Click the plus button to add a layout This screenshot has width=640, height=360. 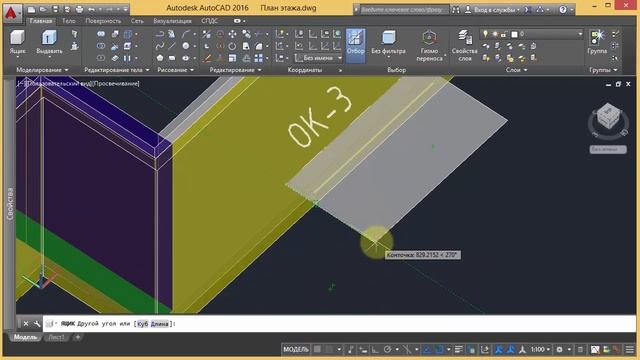tap(78, 337)
